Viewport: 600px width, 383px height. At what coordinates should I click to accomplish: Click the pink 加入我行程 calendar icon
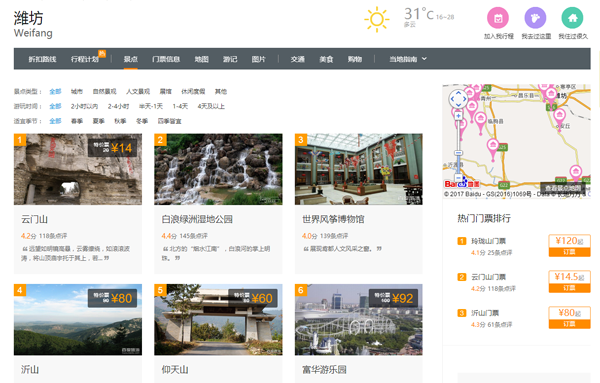pyautogui.click(x=497, y=18)
